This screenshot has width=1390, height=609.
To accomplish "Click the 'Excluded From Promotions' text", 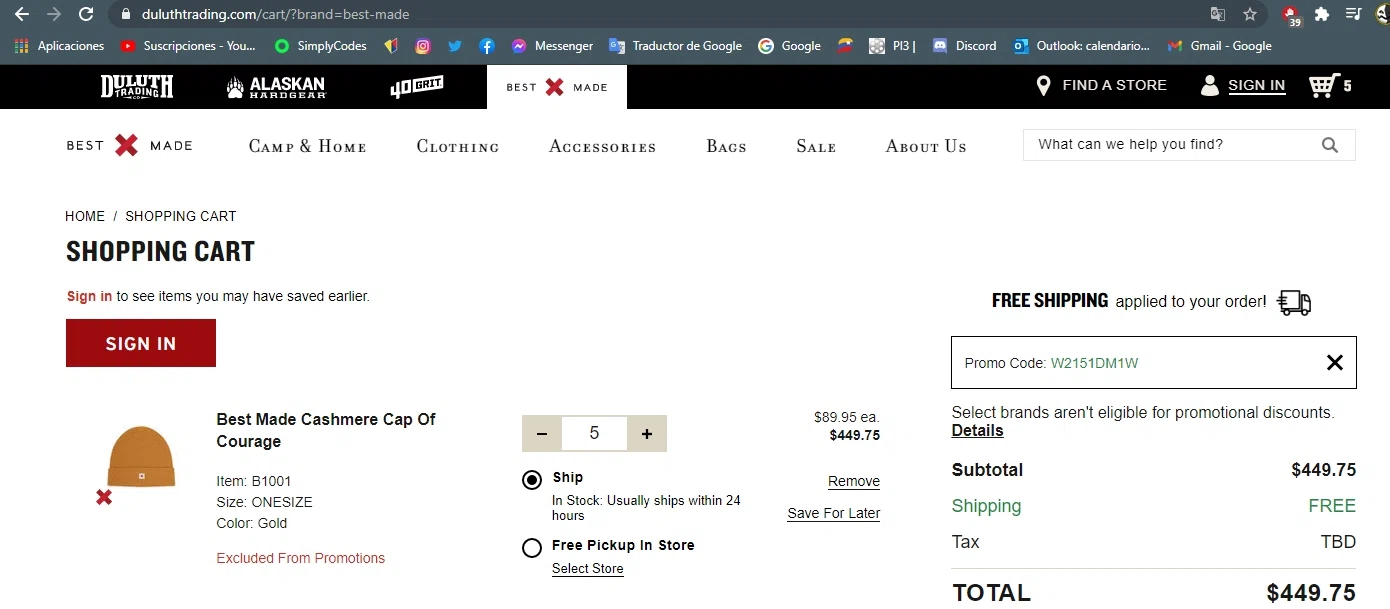I will click(301, 558).
